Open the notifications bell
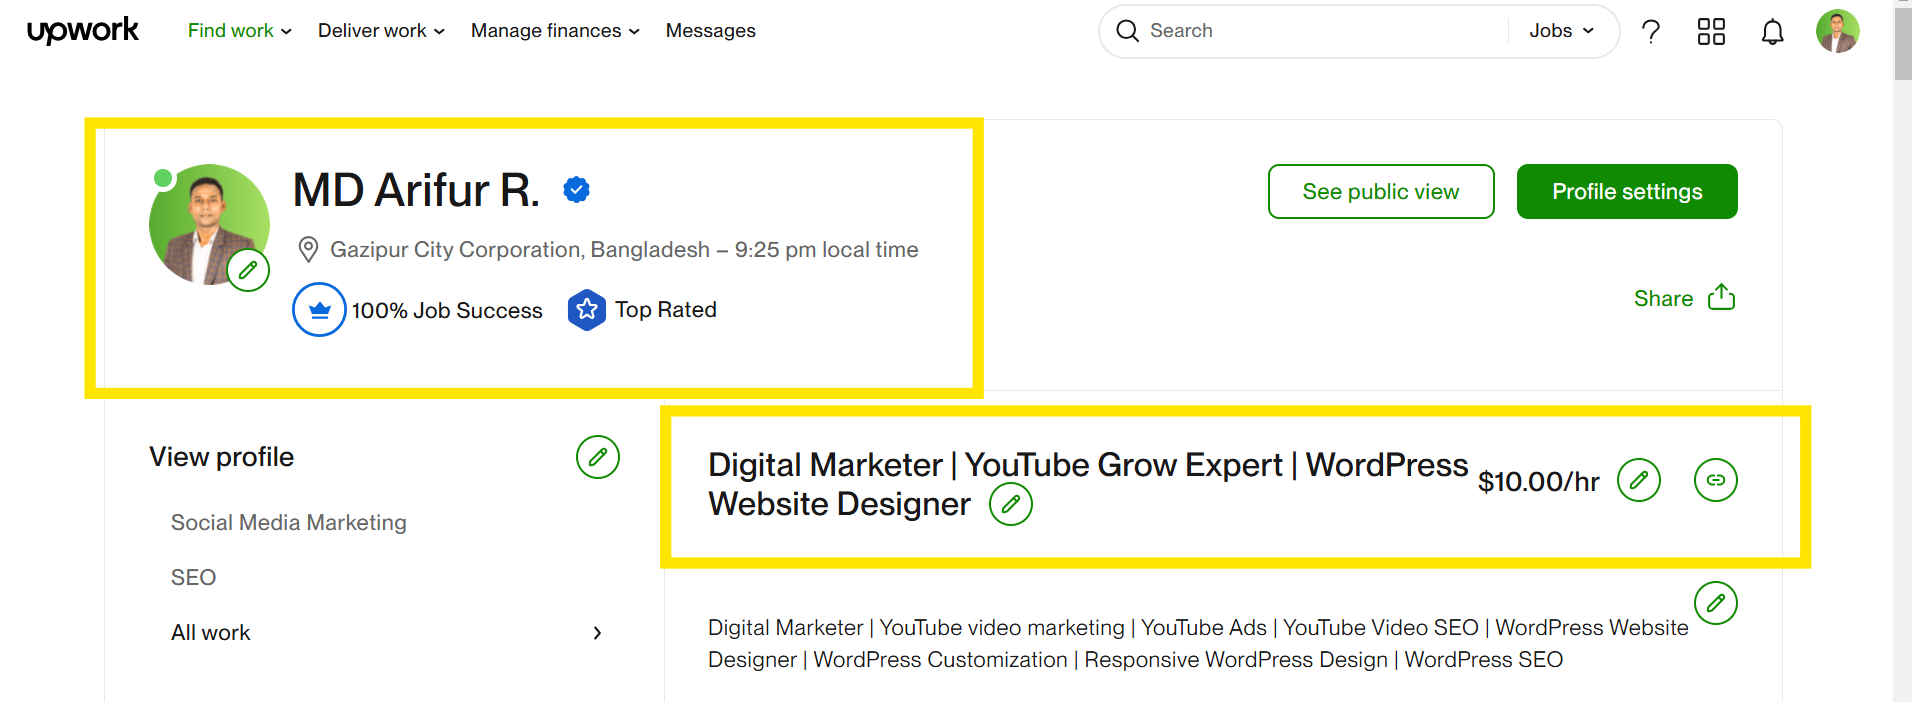Image resolution: width=1912 pixels, height=702 pixels. pos(1772,32)
